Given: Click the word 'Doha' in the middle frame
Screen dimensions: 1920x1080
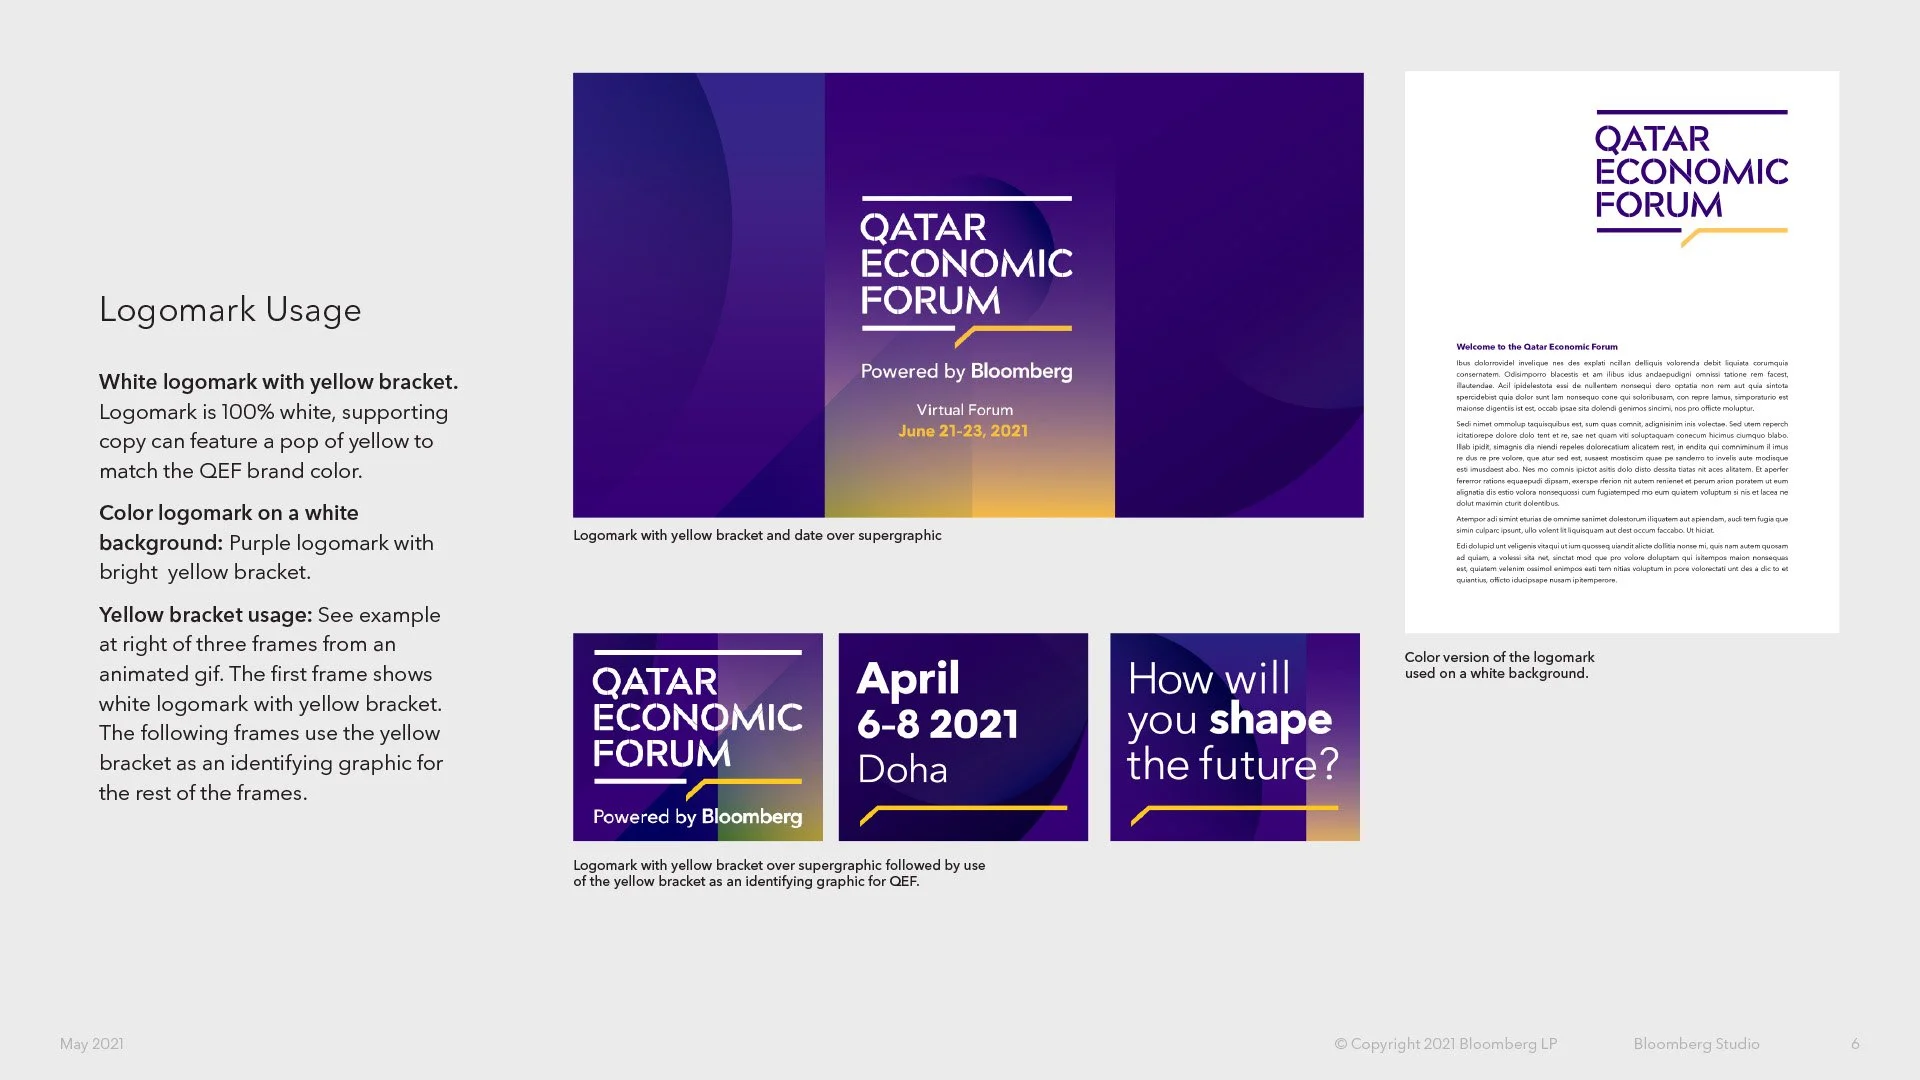Looking at the screenshot, I should [902, 770].
